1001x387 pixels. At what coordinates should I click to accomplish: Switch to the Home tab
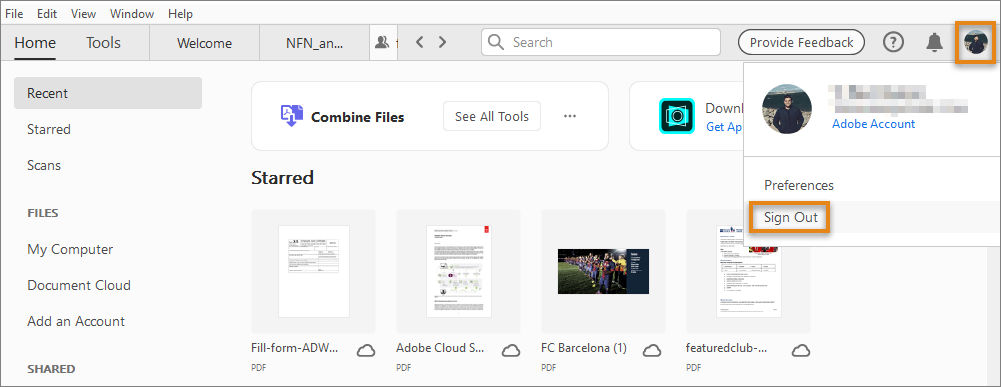click(x=35, y=43)
